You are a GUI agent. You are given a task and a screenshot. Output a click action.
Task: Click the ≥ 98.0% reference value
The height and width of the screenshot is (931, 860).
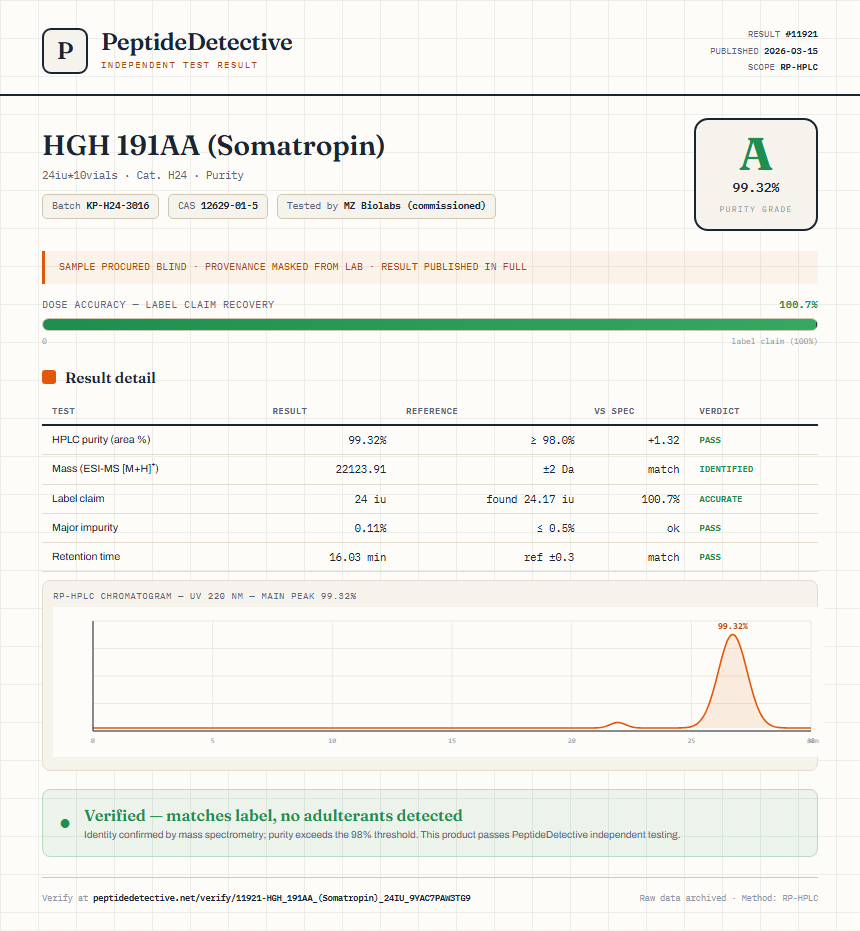click(552, 440)
